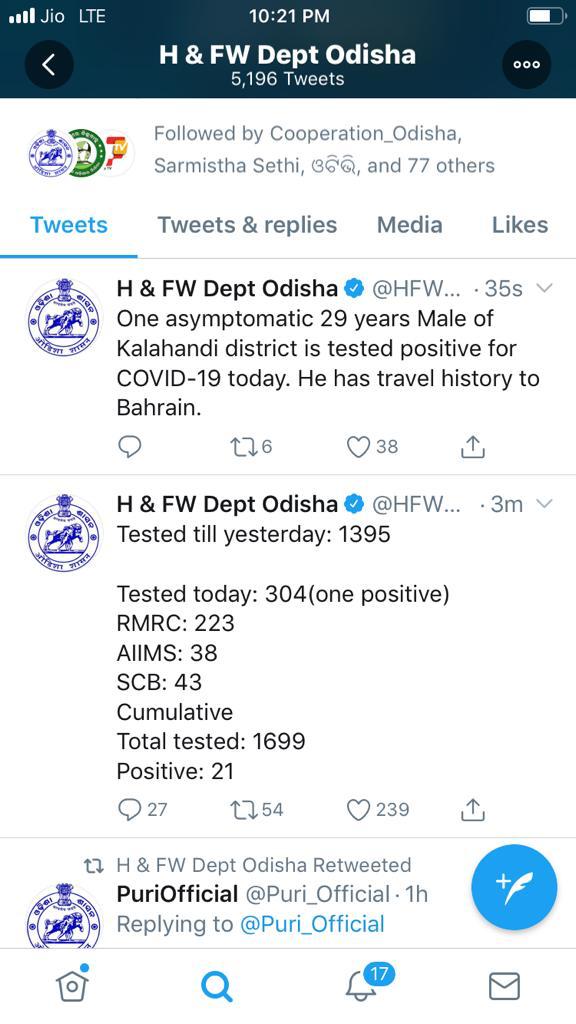
Task: Like the testing stats tweet with 239 likes
Action: [x=377, y=810]
